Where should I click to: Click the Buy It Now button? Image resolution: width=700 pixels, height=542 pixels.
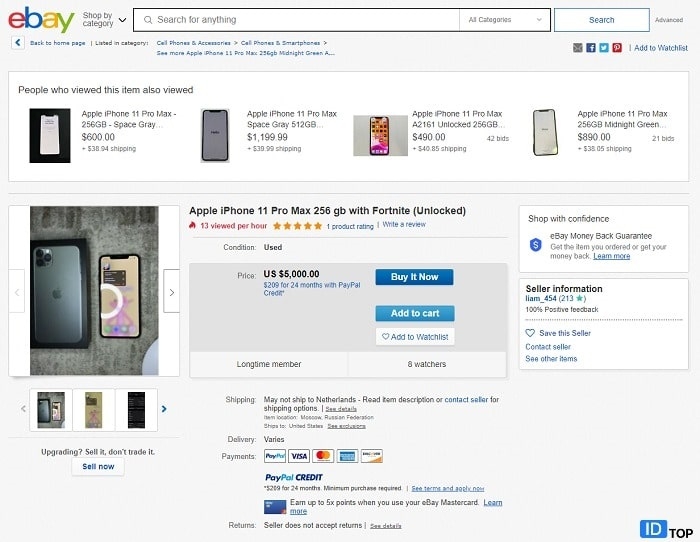click(x=414, y=277)
